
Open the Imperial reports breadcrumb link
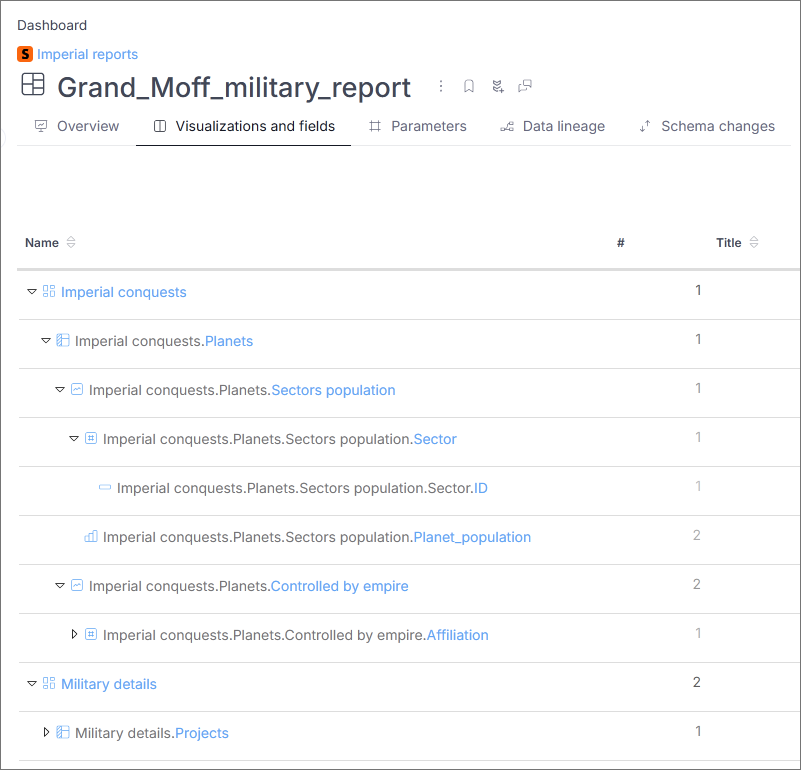pos(87,54)
